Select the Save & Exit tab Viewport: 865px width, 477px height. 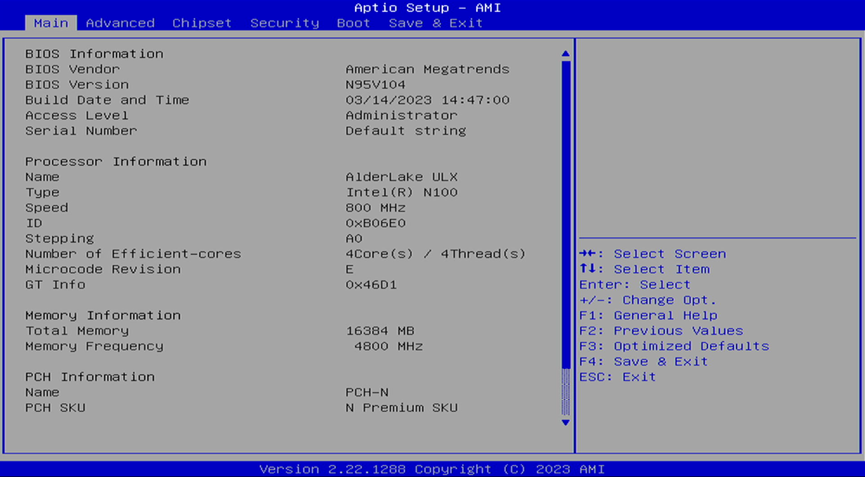(436, 23)
